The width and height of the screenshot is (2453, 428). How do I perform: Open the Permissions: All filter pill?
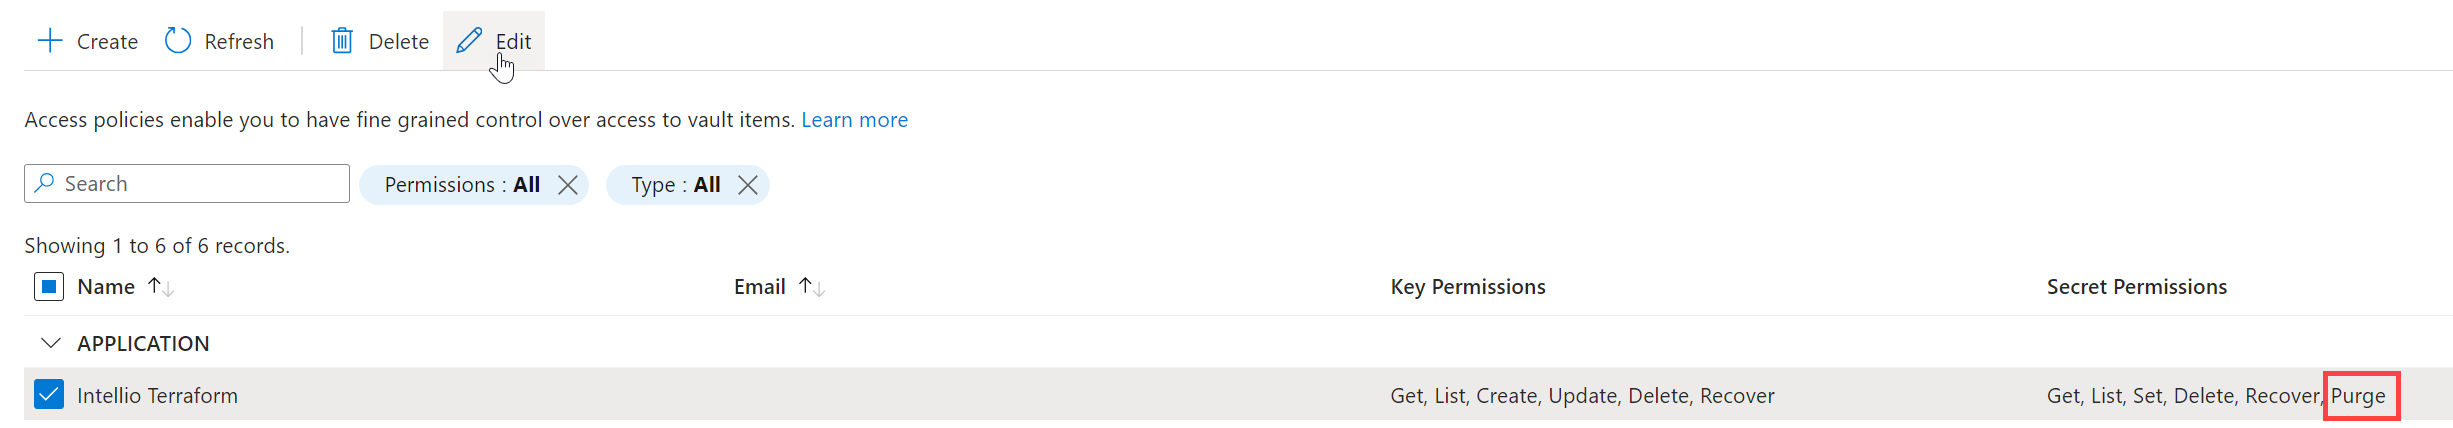coord(462,185)
